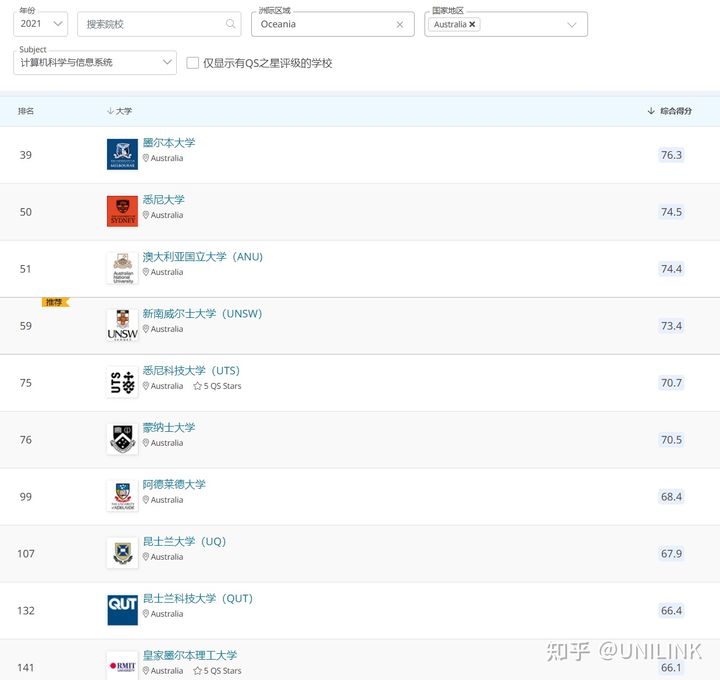Image resolution: width=720 pixels, height=680 pixels.
Task: Open the 阿德莱德大学 link
Action: [x=174, y=484]
